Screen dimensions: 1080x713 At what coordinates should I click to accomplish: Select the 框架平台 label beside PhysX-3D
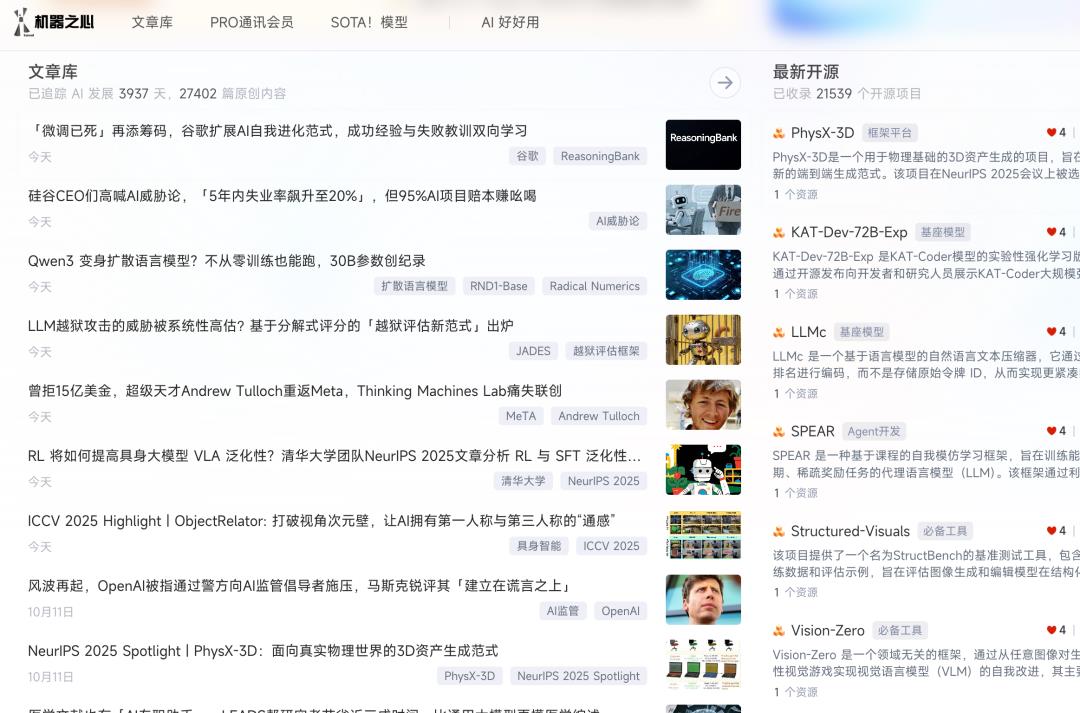click(889, 133)
